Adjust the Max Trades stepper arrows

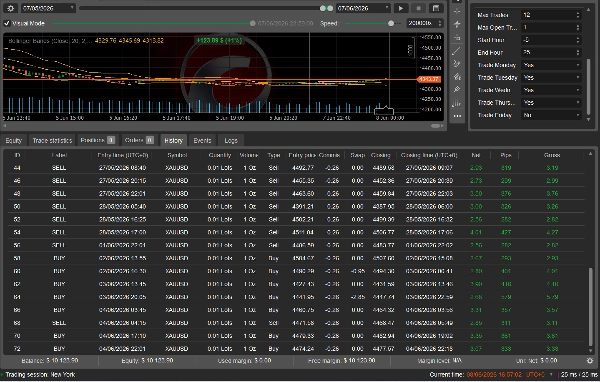point(578,15)
